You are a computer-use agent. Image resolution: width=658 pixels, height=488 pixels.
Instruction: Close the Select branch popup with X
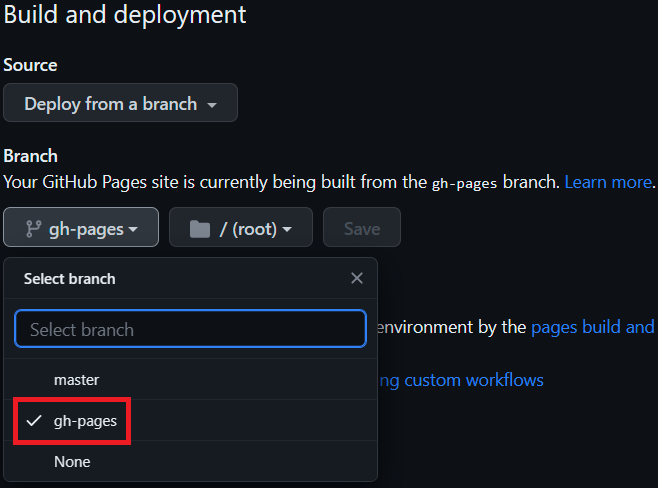pyautogui.click(x=357, y=278)
